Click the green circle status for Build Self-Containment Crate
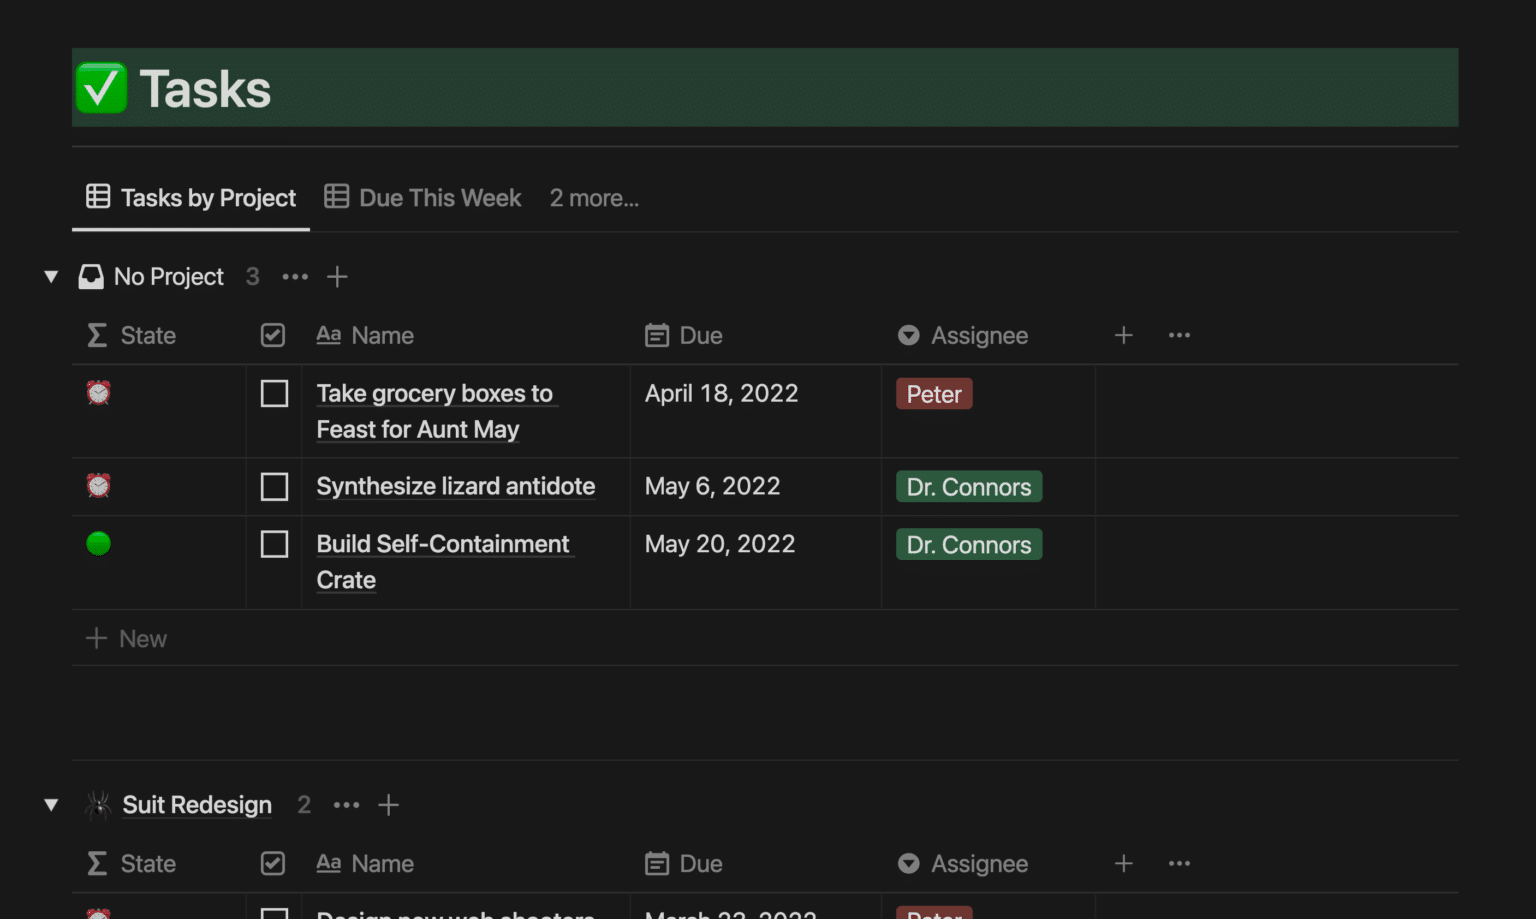Screen dimensions: 1536x919 pos(98,543)
